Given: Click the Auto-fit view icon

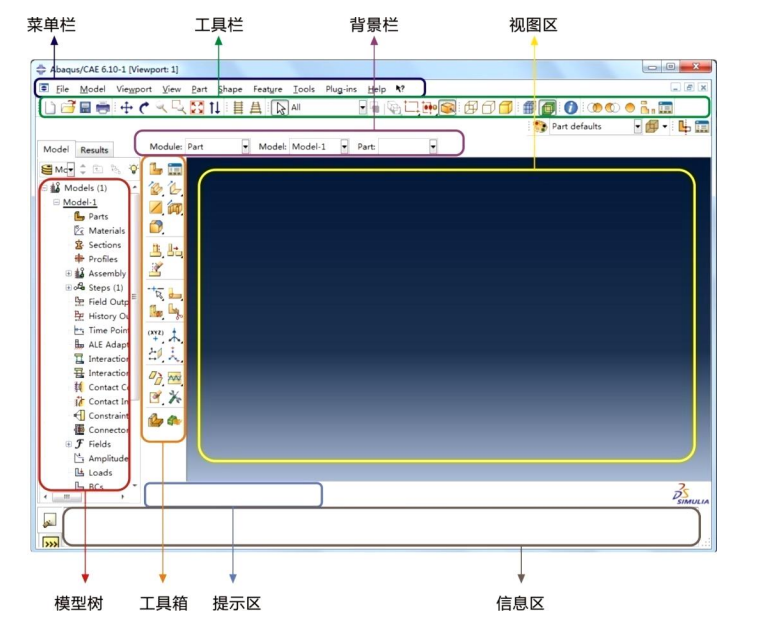Looking at the screenshot, I should point(197,108).
